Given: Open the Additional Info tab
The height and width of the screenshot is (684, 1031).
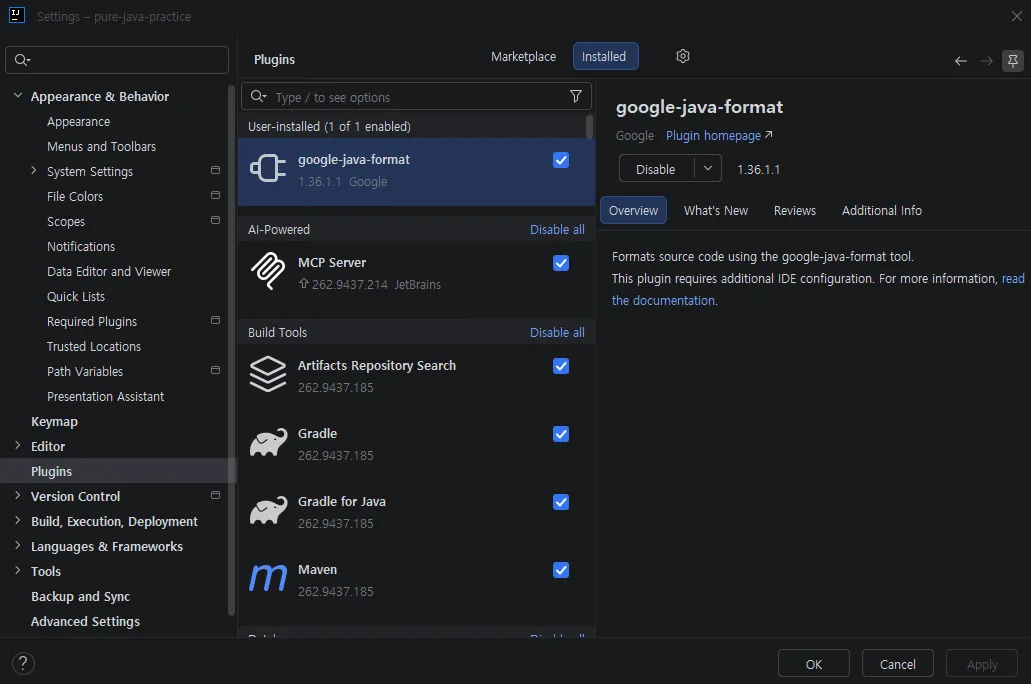Looking at the screenshot, I should (882, 210).
